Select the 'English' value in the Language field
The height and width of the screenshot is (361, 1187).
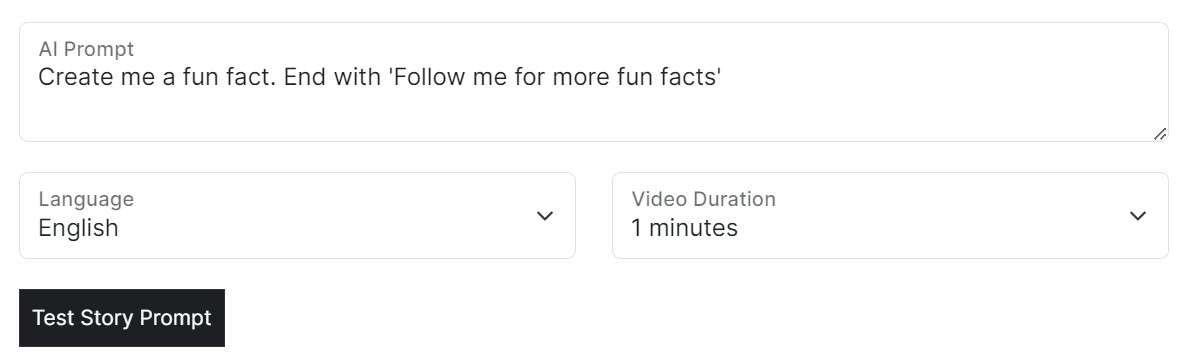pos(79,228)
